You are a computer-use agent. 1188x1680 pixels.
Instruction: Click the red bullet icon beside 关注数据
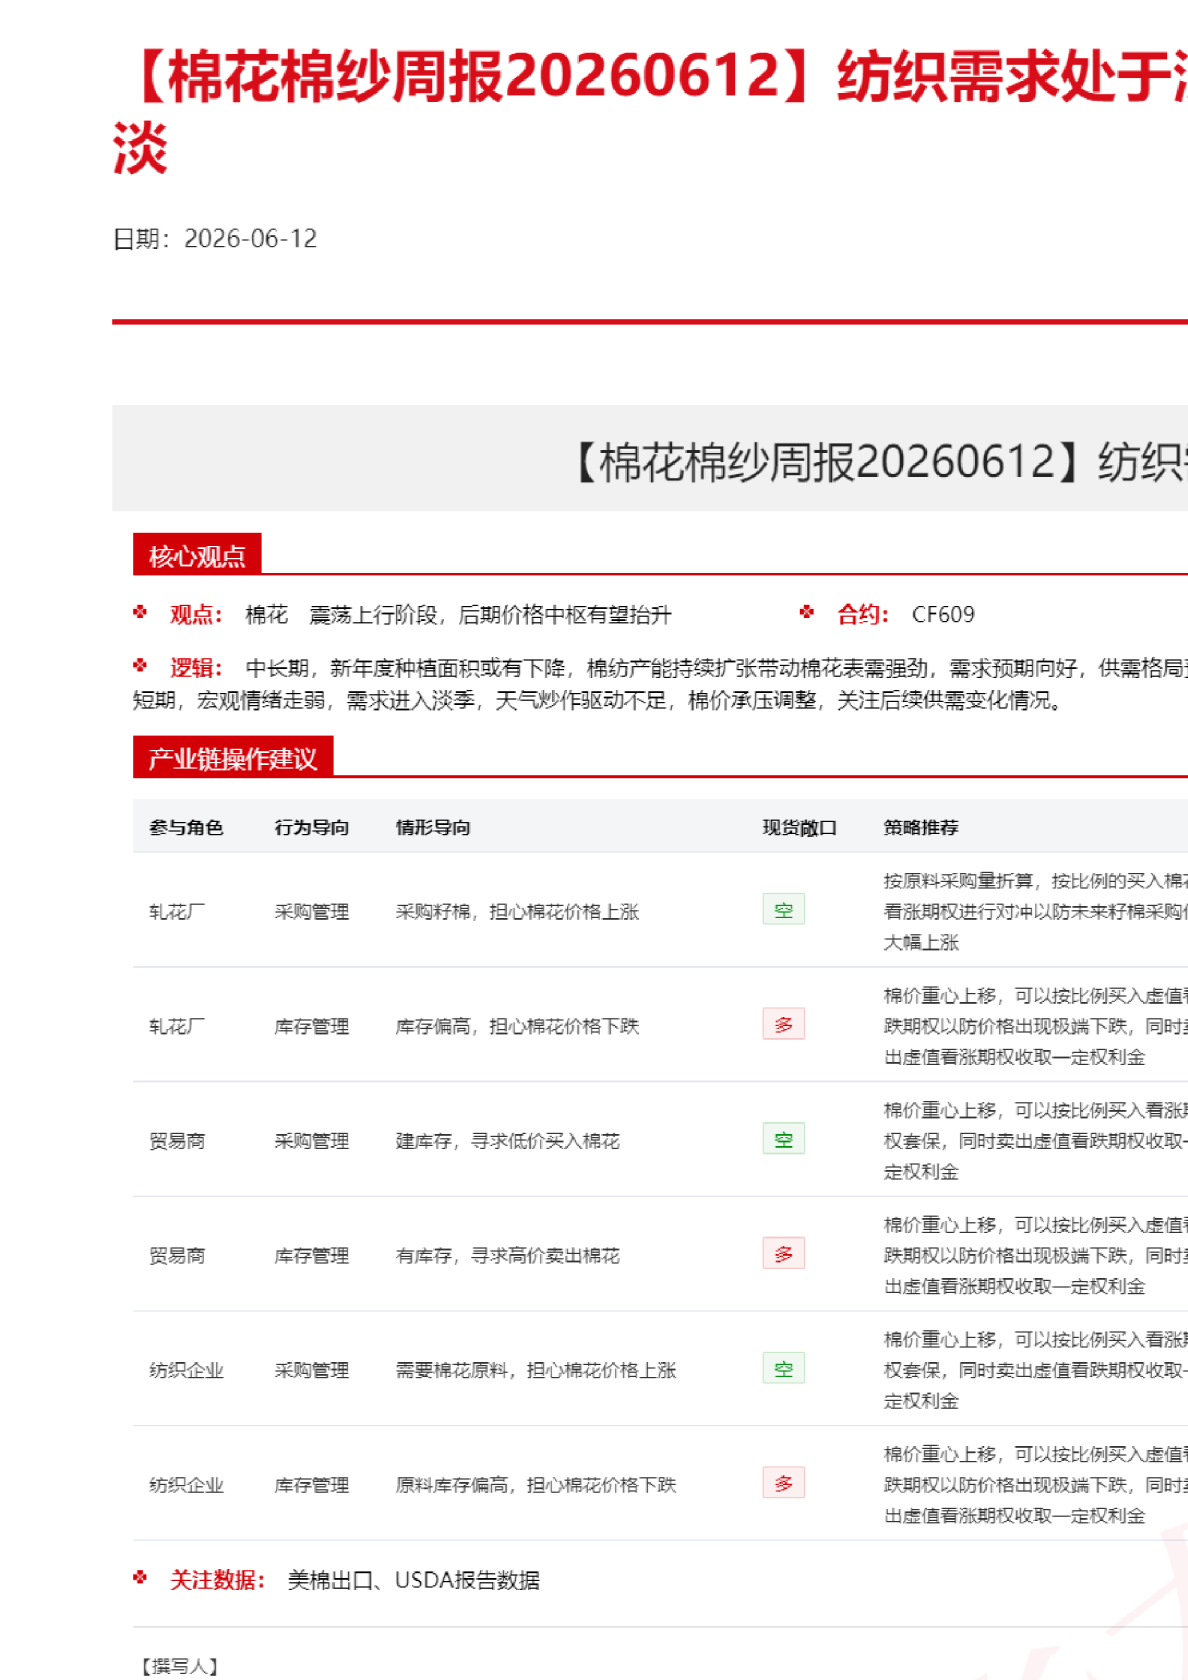140,1577
